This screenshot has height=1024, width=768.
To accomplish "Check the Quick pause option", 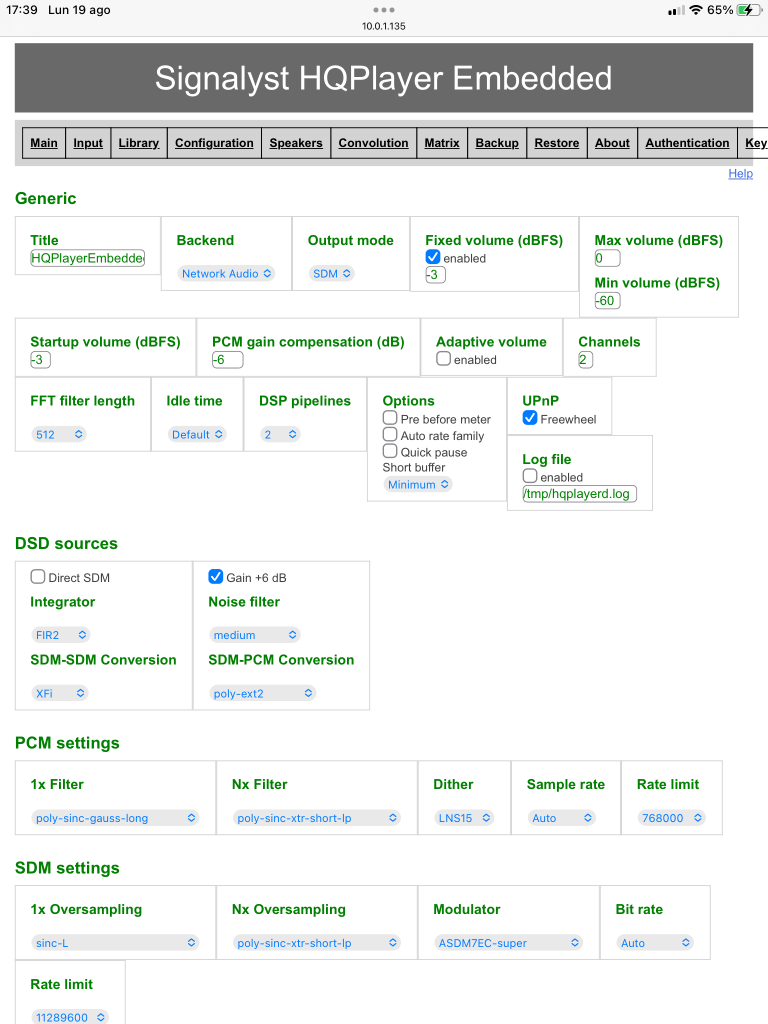I will 390,451.
